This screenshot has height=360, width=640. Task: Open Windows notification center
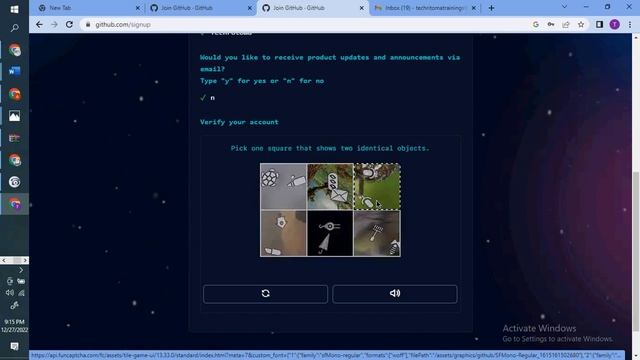click(x=14, y=347)
